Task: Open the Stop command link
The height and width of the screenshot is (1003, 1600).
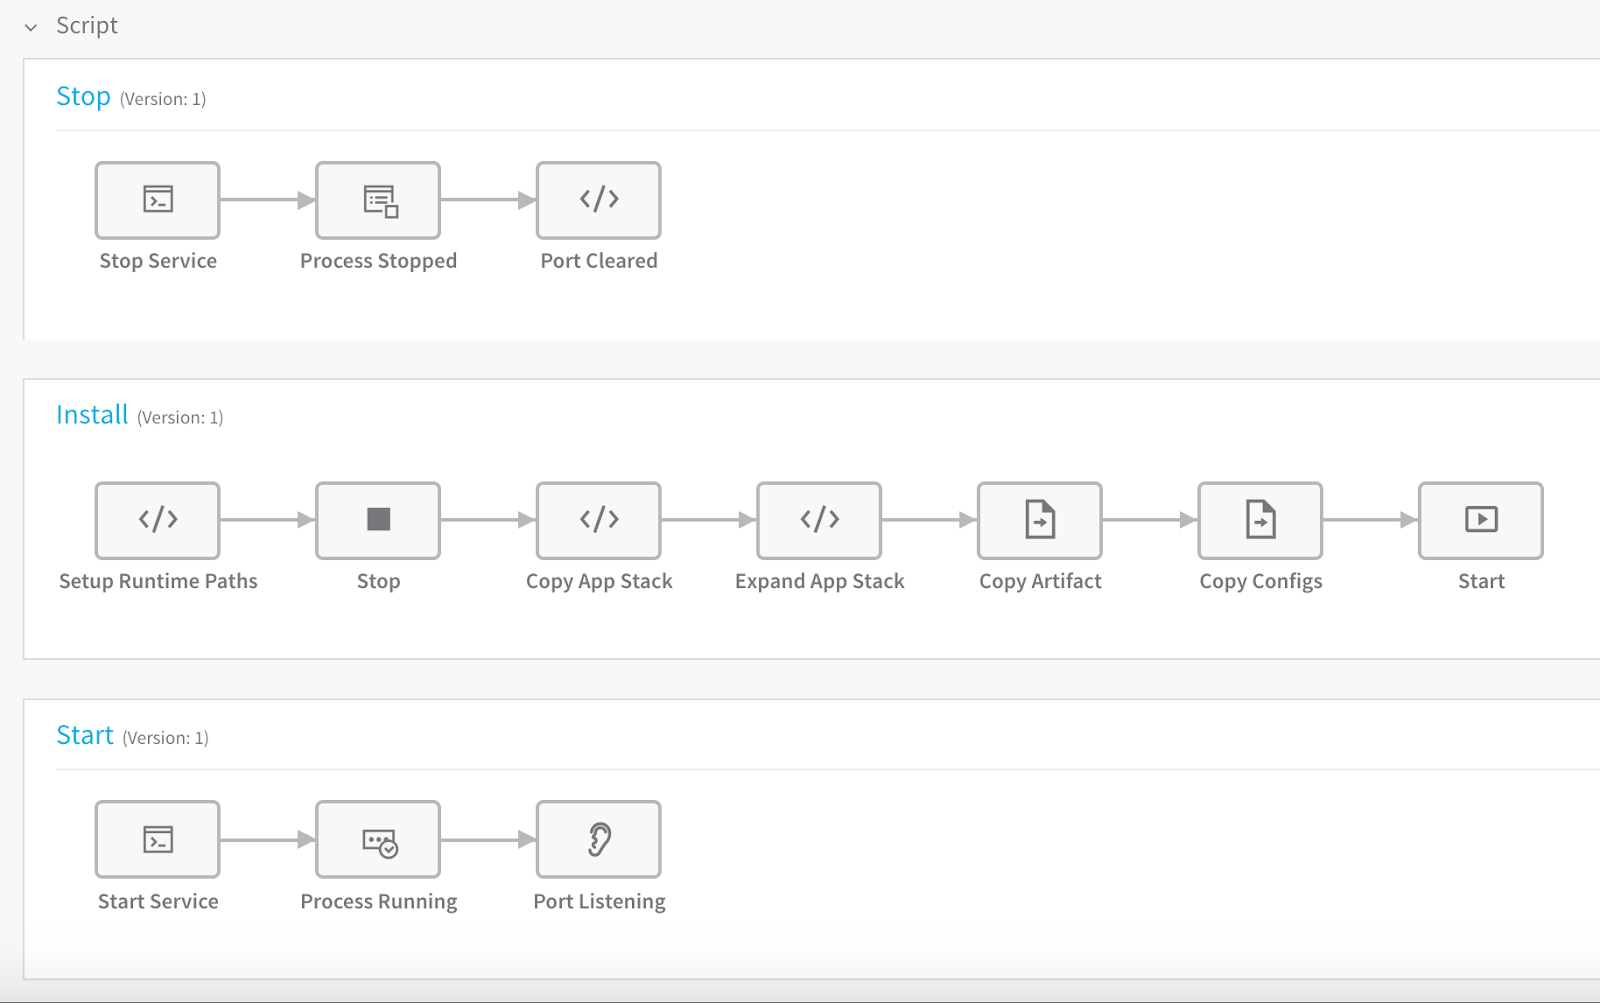Action: [83, 96]
